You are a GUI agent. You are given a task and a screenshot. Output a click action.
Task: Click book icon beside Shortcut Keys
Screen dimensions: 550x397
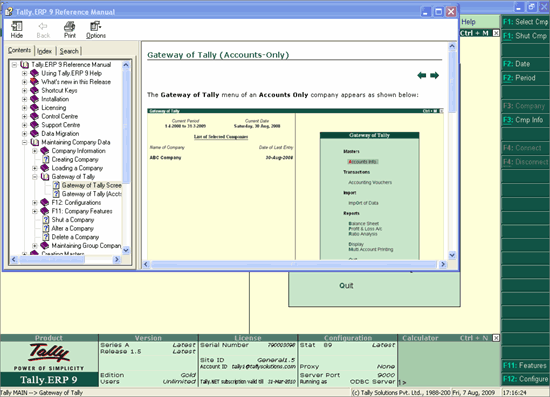click(x=34, y=90)
